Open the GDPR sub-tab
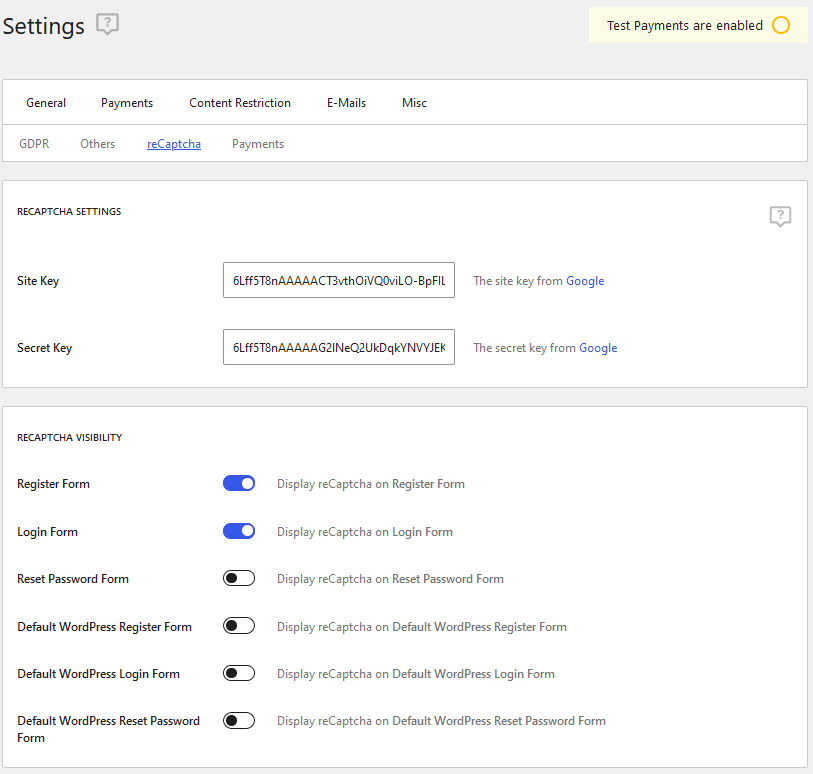The width and height of the screenshot is (813, 774). 34,144
